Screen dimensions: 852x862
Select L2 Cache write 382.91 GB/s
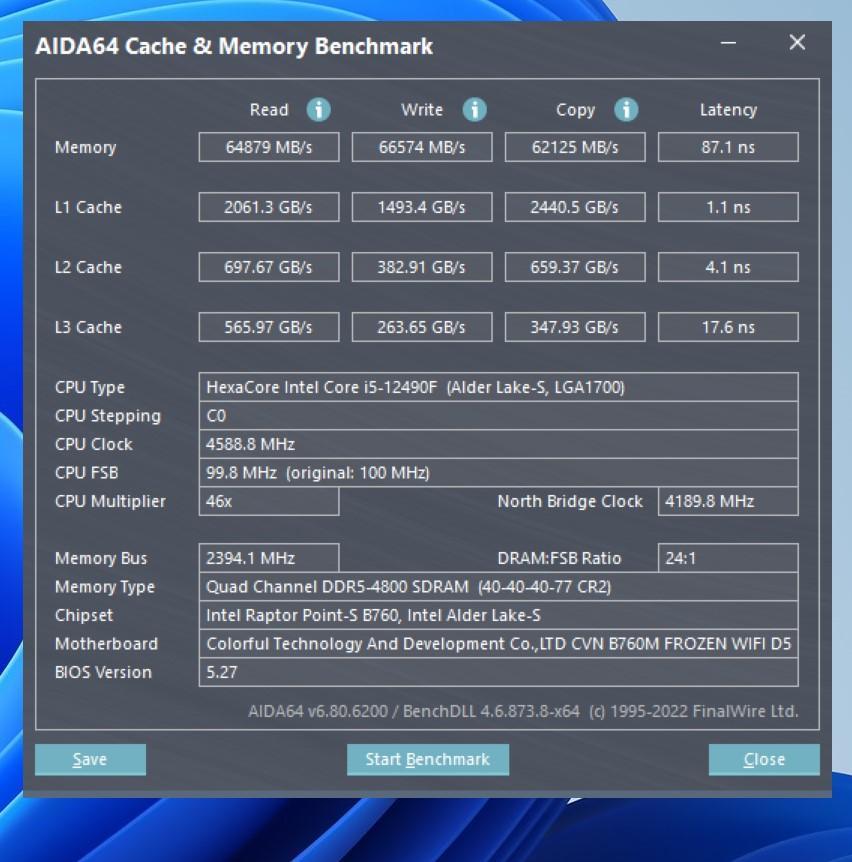coord(422,267)
